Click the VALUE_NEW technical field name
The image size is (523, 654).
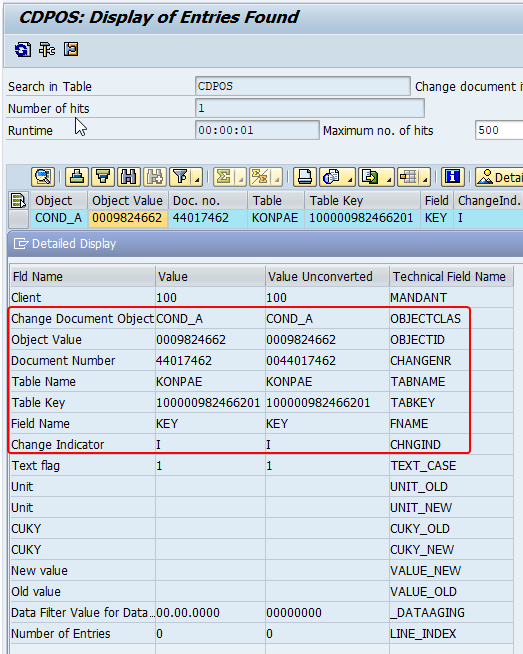coord(425,571)
